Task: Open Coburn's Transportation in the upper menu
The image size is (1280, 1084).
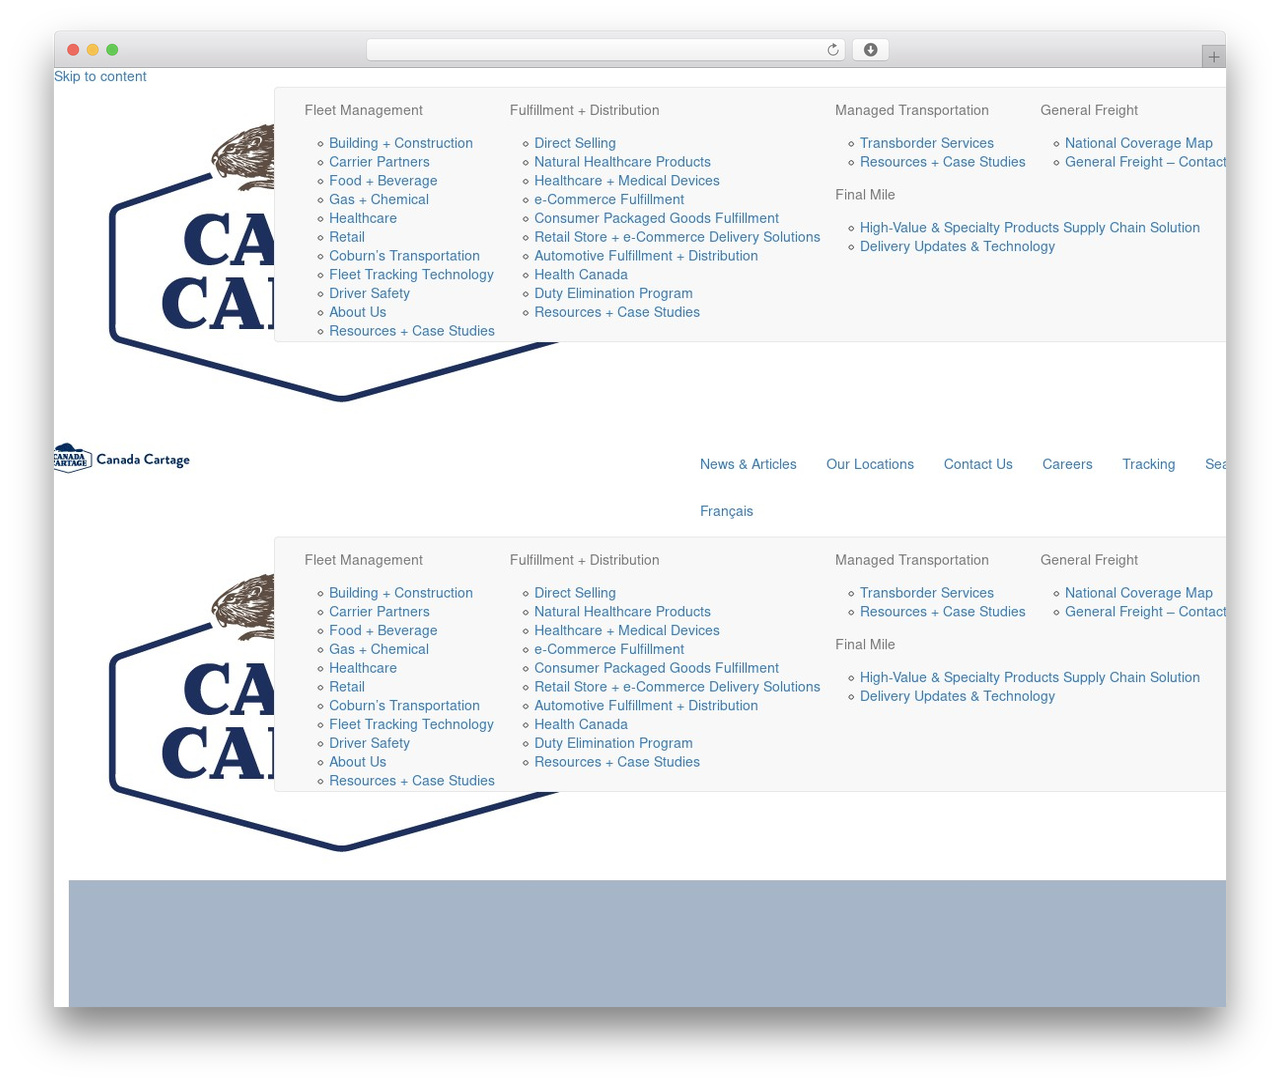Action: (x=404, y=256)
